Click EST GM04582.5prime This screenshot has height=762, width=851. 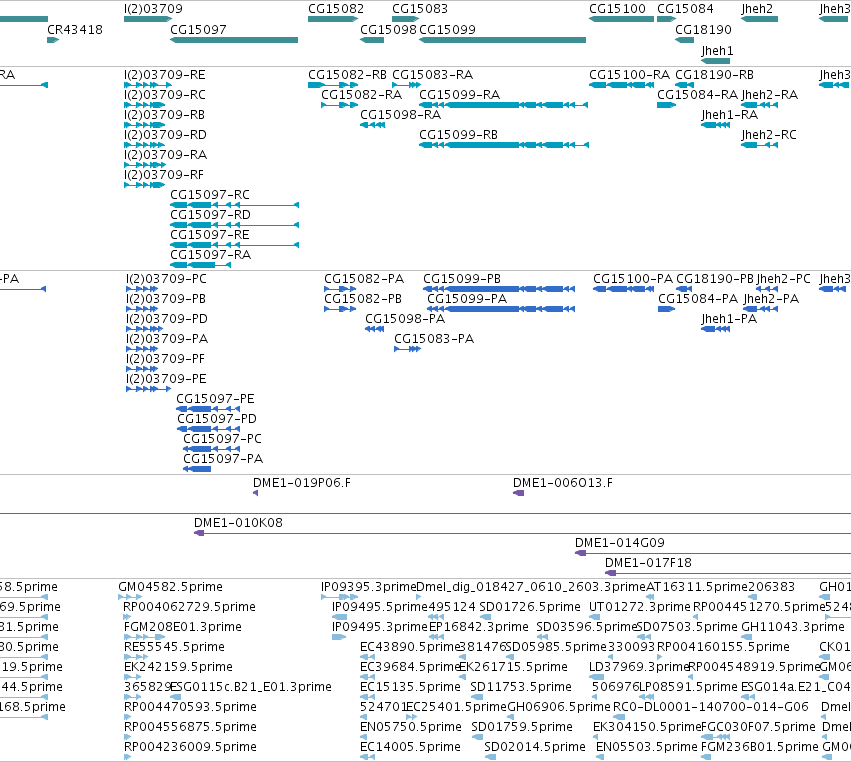(x=130, y=597)
